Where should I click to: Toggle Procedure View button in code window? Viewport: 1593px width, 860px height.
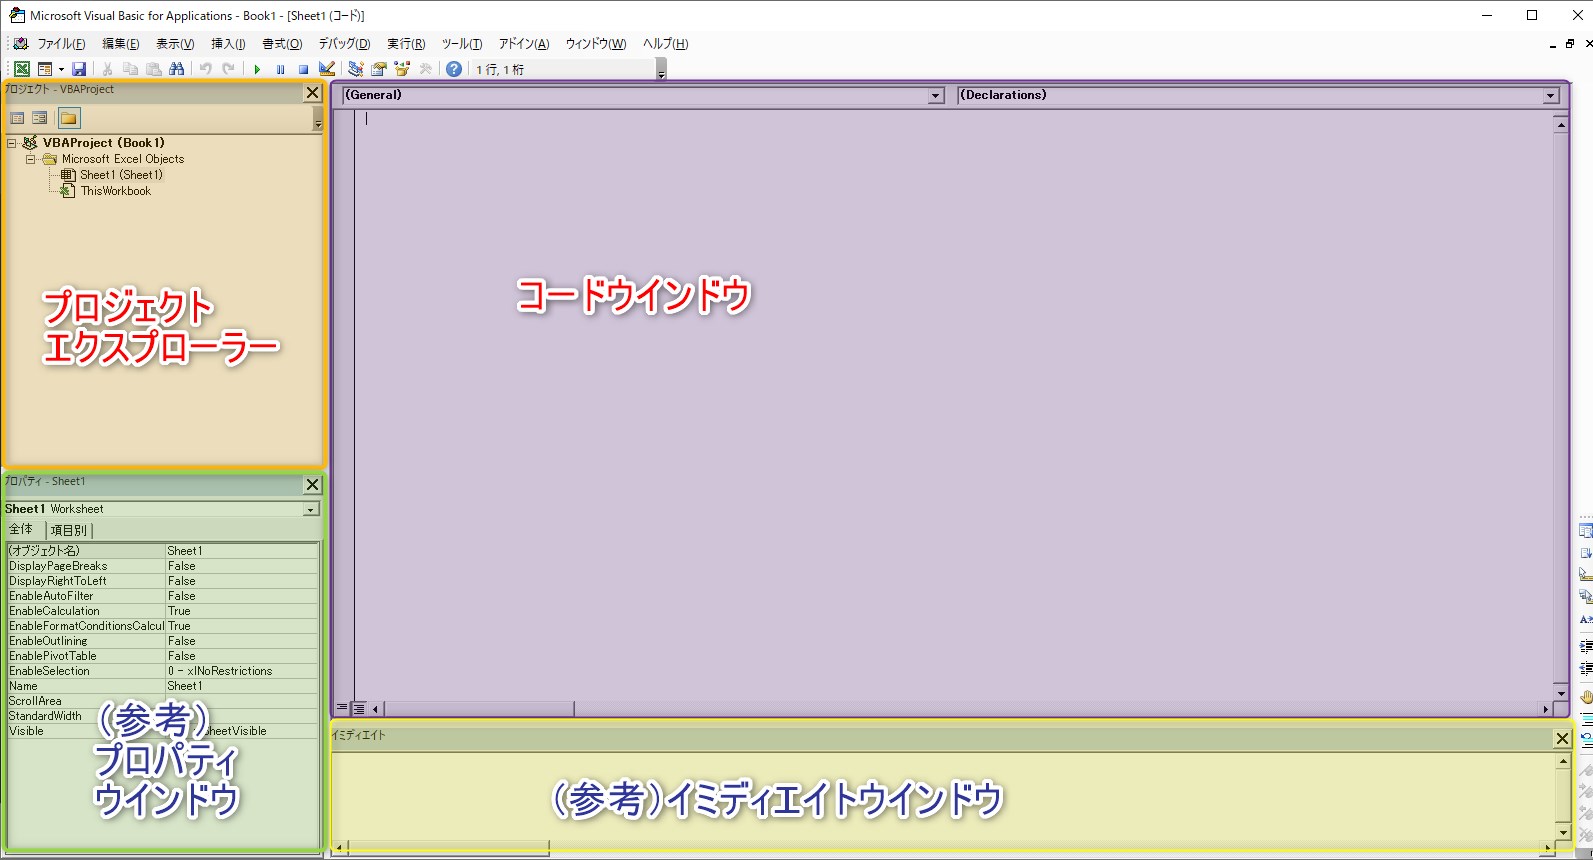tap(342, 708)
